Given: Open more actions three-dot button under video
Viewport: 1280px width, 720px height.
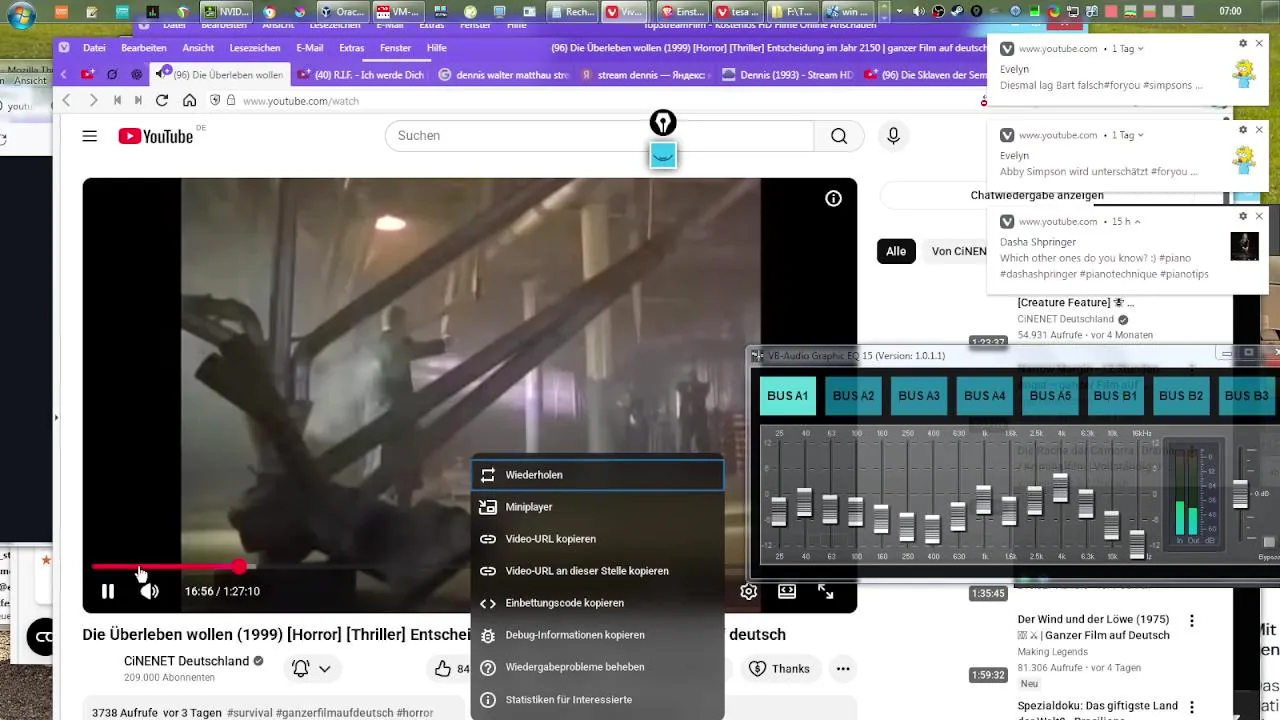Looking at the screenshot, I should [843, 668].
